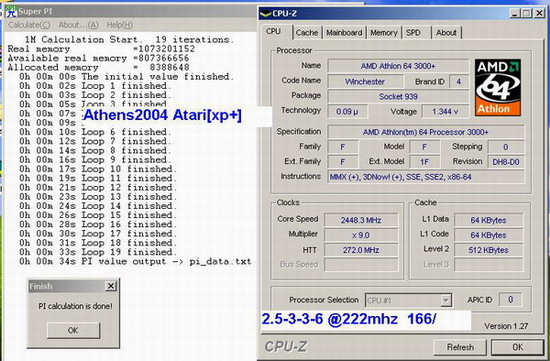Click the Ext. Model value 1F
This screenshot has height=361, width=550.
point(424,162)
